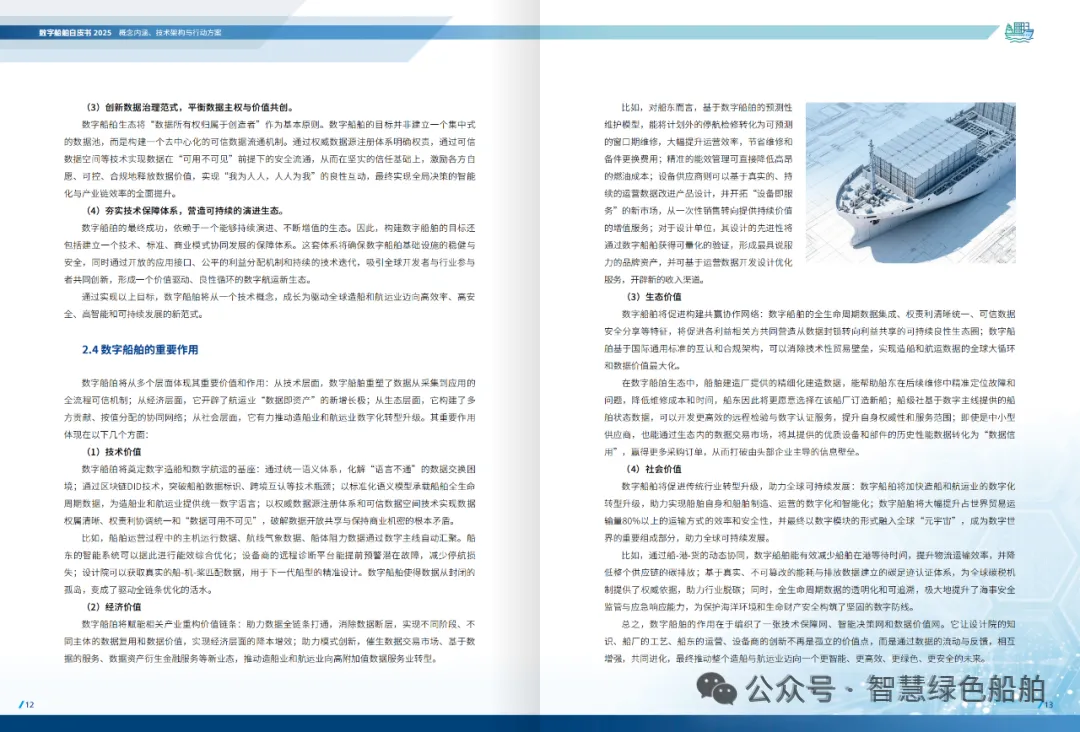This screenshot has height=732, width=1080.
Task: Click paragraph starting 数字船舶将从多个层面
Action: (x=269, y=408)
